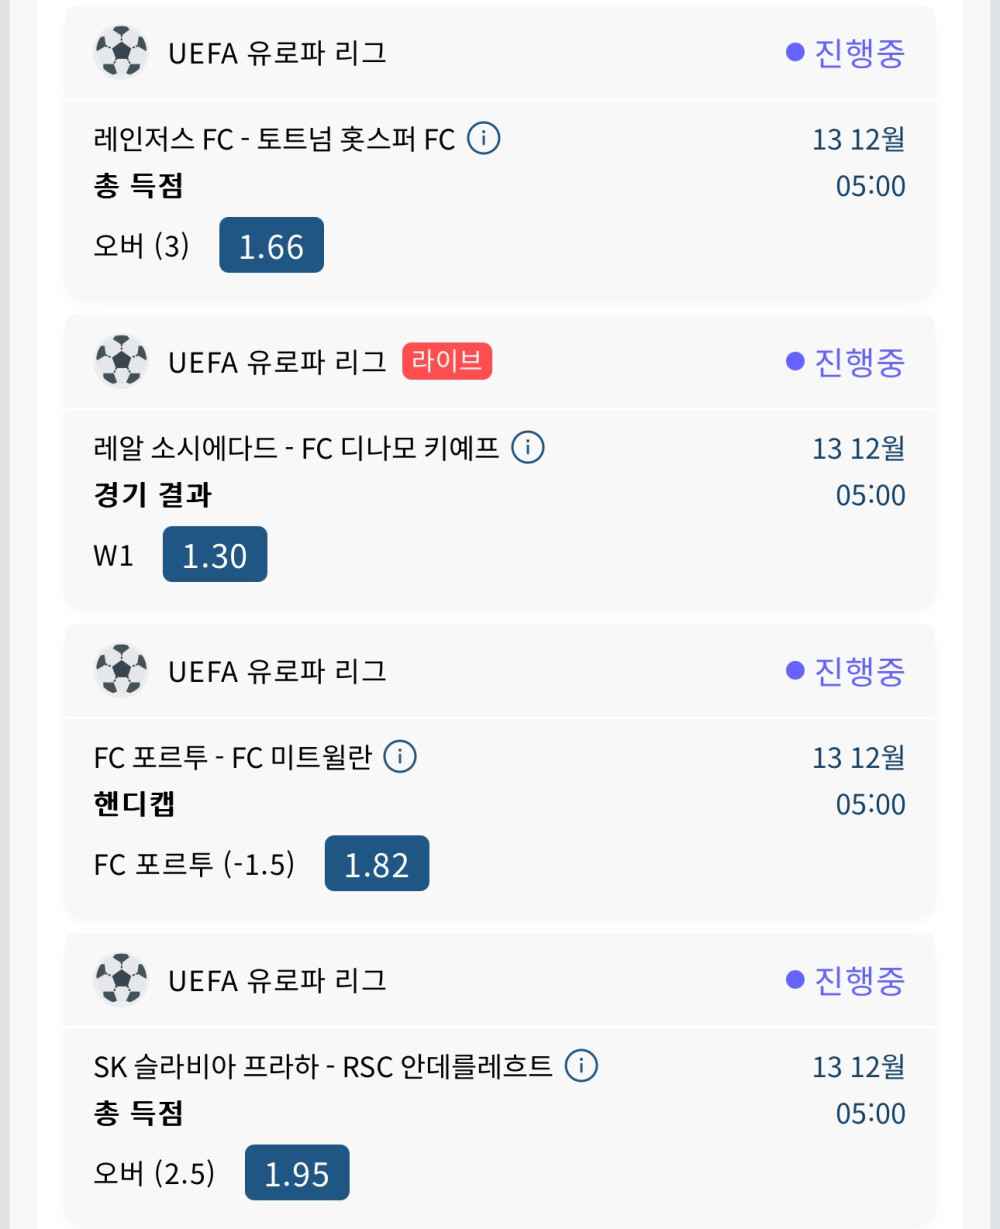Open the 레알 소시에다드 - FC 디나모 키예프 match

pyautogui.click(x=296, y=448)
